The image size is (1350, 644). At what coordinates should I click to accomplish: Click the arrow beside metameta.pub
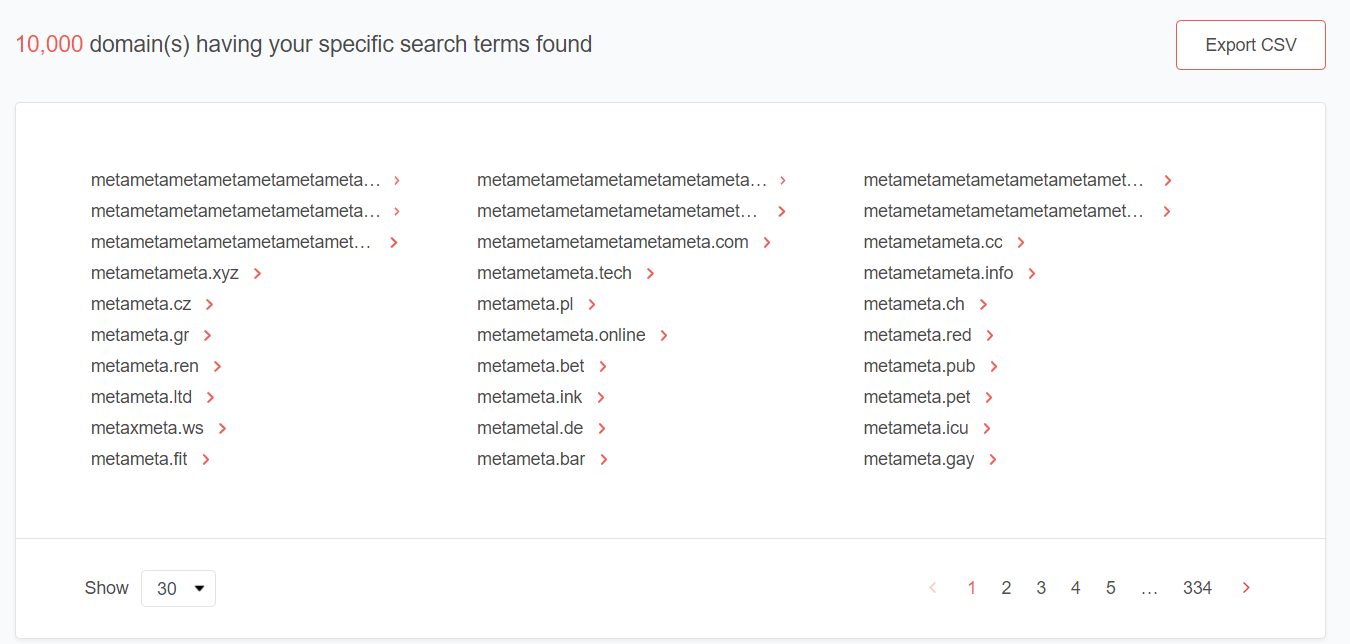coord(994,367)
